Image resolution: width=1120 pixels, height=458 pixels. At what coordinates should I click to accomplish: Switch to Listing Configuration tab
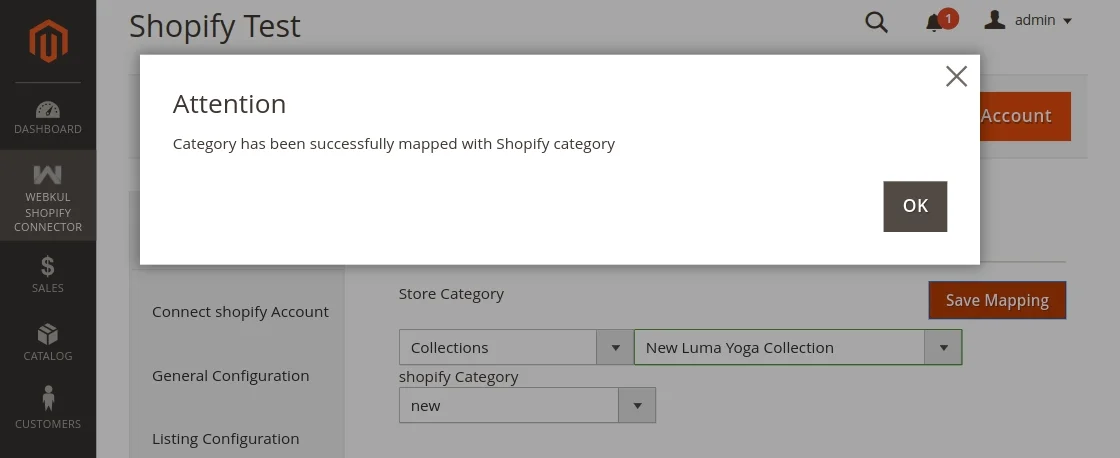[x=226, y=439]
